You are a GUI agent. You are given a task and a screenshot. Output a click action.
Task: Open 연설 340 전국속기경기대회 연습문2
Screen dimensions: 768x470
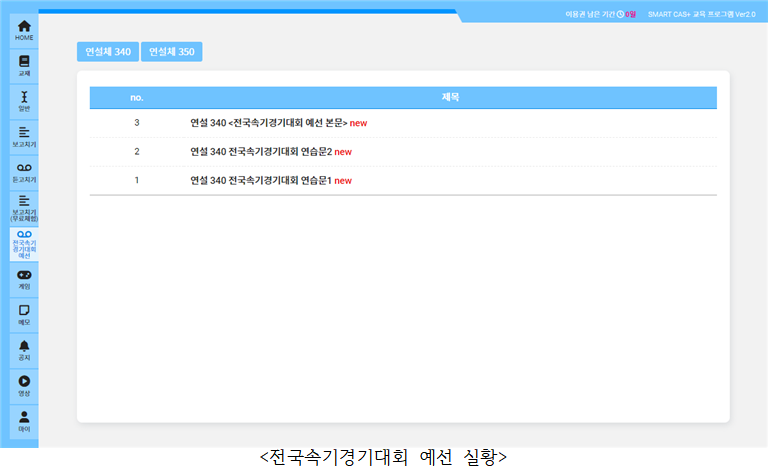pos(261,152)
